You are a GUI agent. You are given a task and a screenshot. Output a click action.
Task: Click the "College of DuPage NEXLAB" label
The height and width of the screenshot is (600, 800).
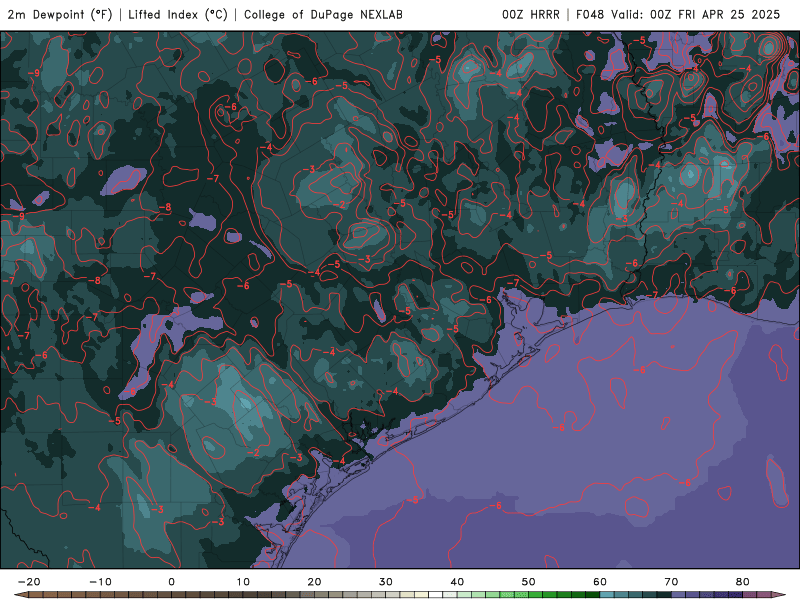323,15
